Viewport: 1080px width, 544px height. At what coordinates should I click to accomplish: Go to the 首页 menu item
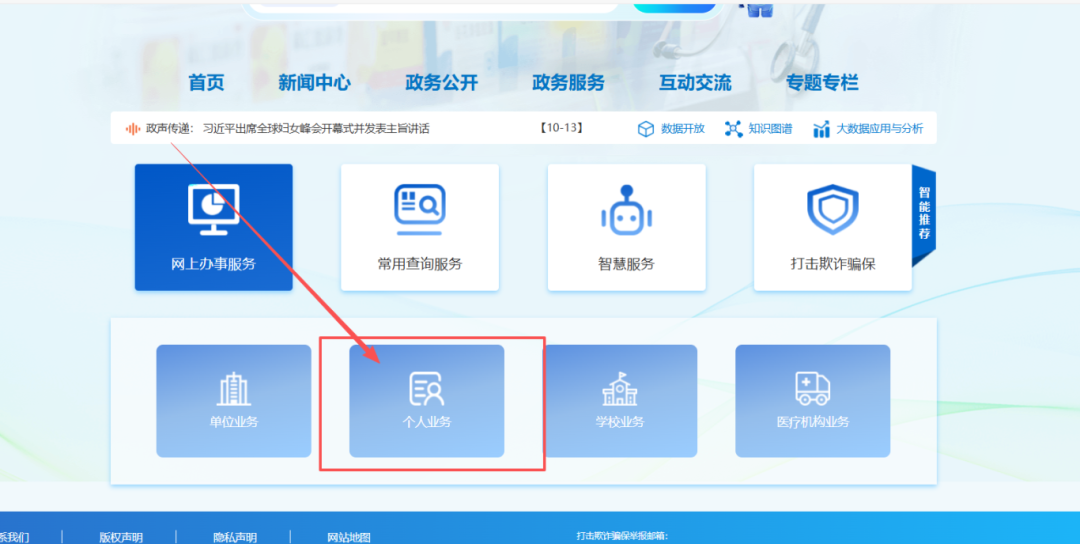click(x=206, y=83)
